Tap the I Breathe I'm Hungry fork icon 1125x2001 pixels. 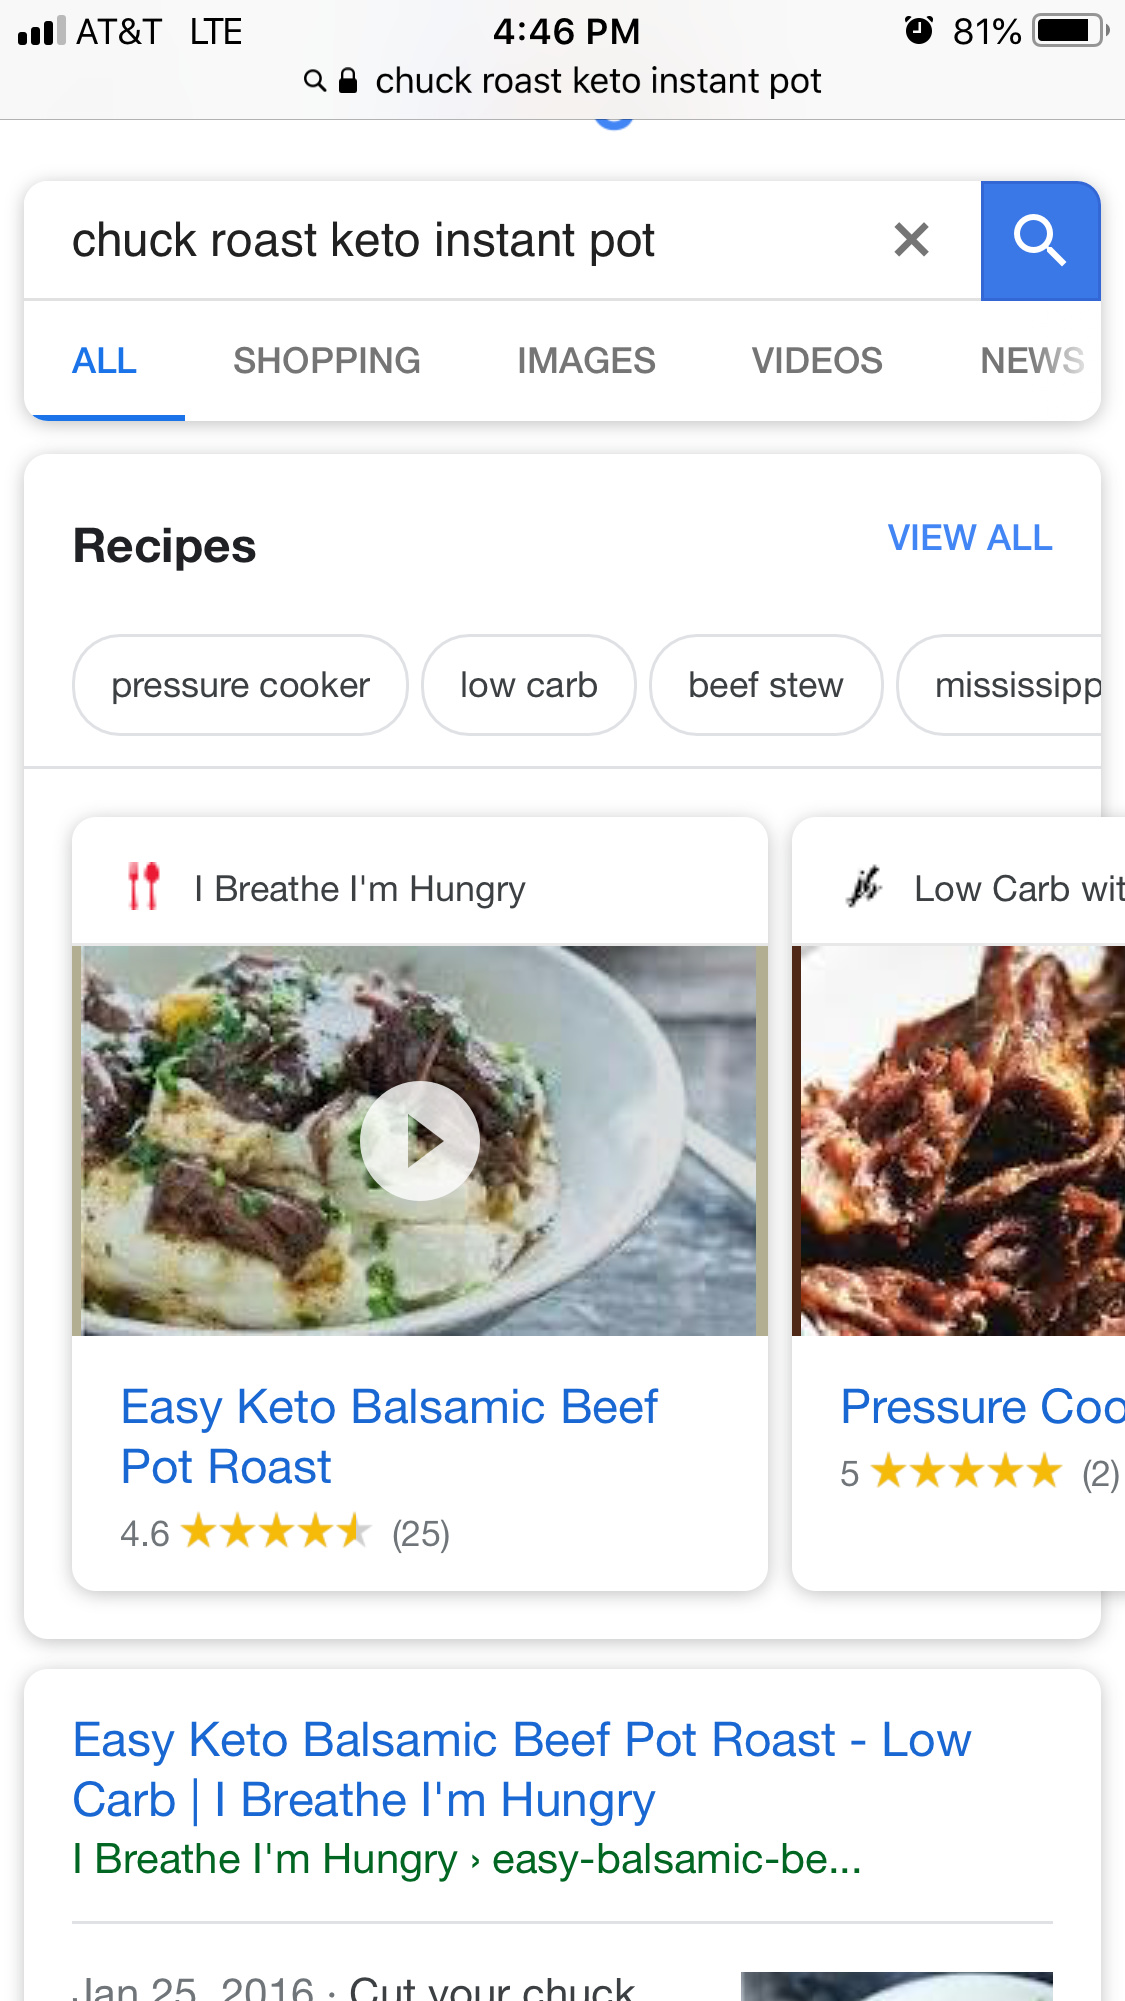(144, 887)
